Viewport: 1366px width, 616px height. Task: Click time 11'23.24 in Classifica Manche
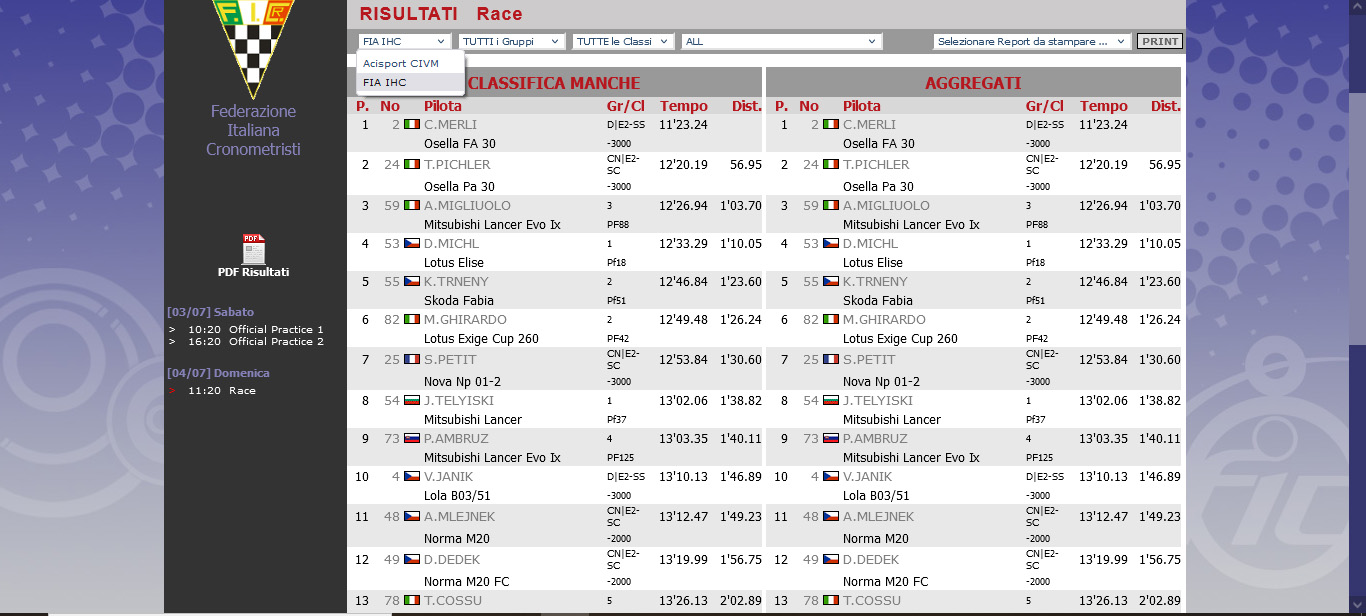684,125
